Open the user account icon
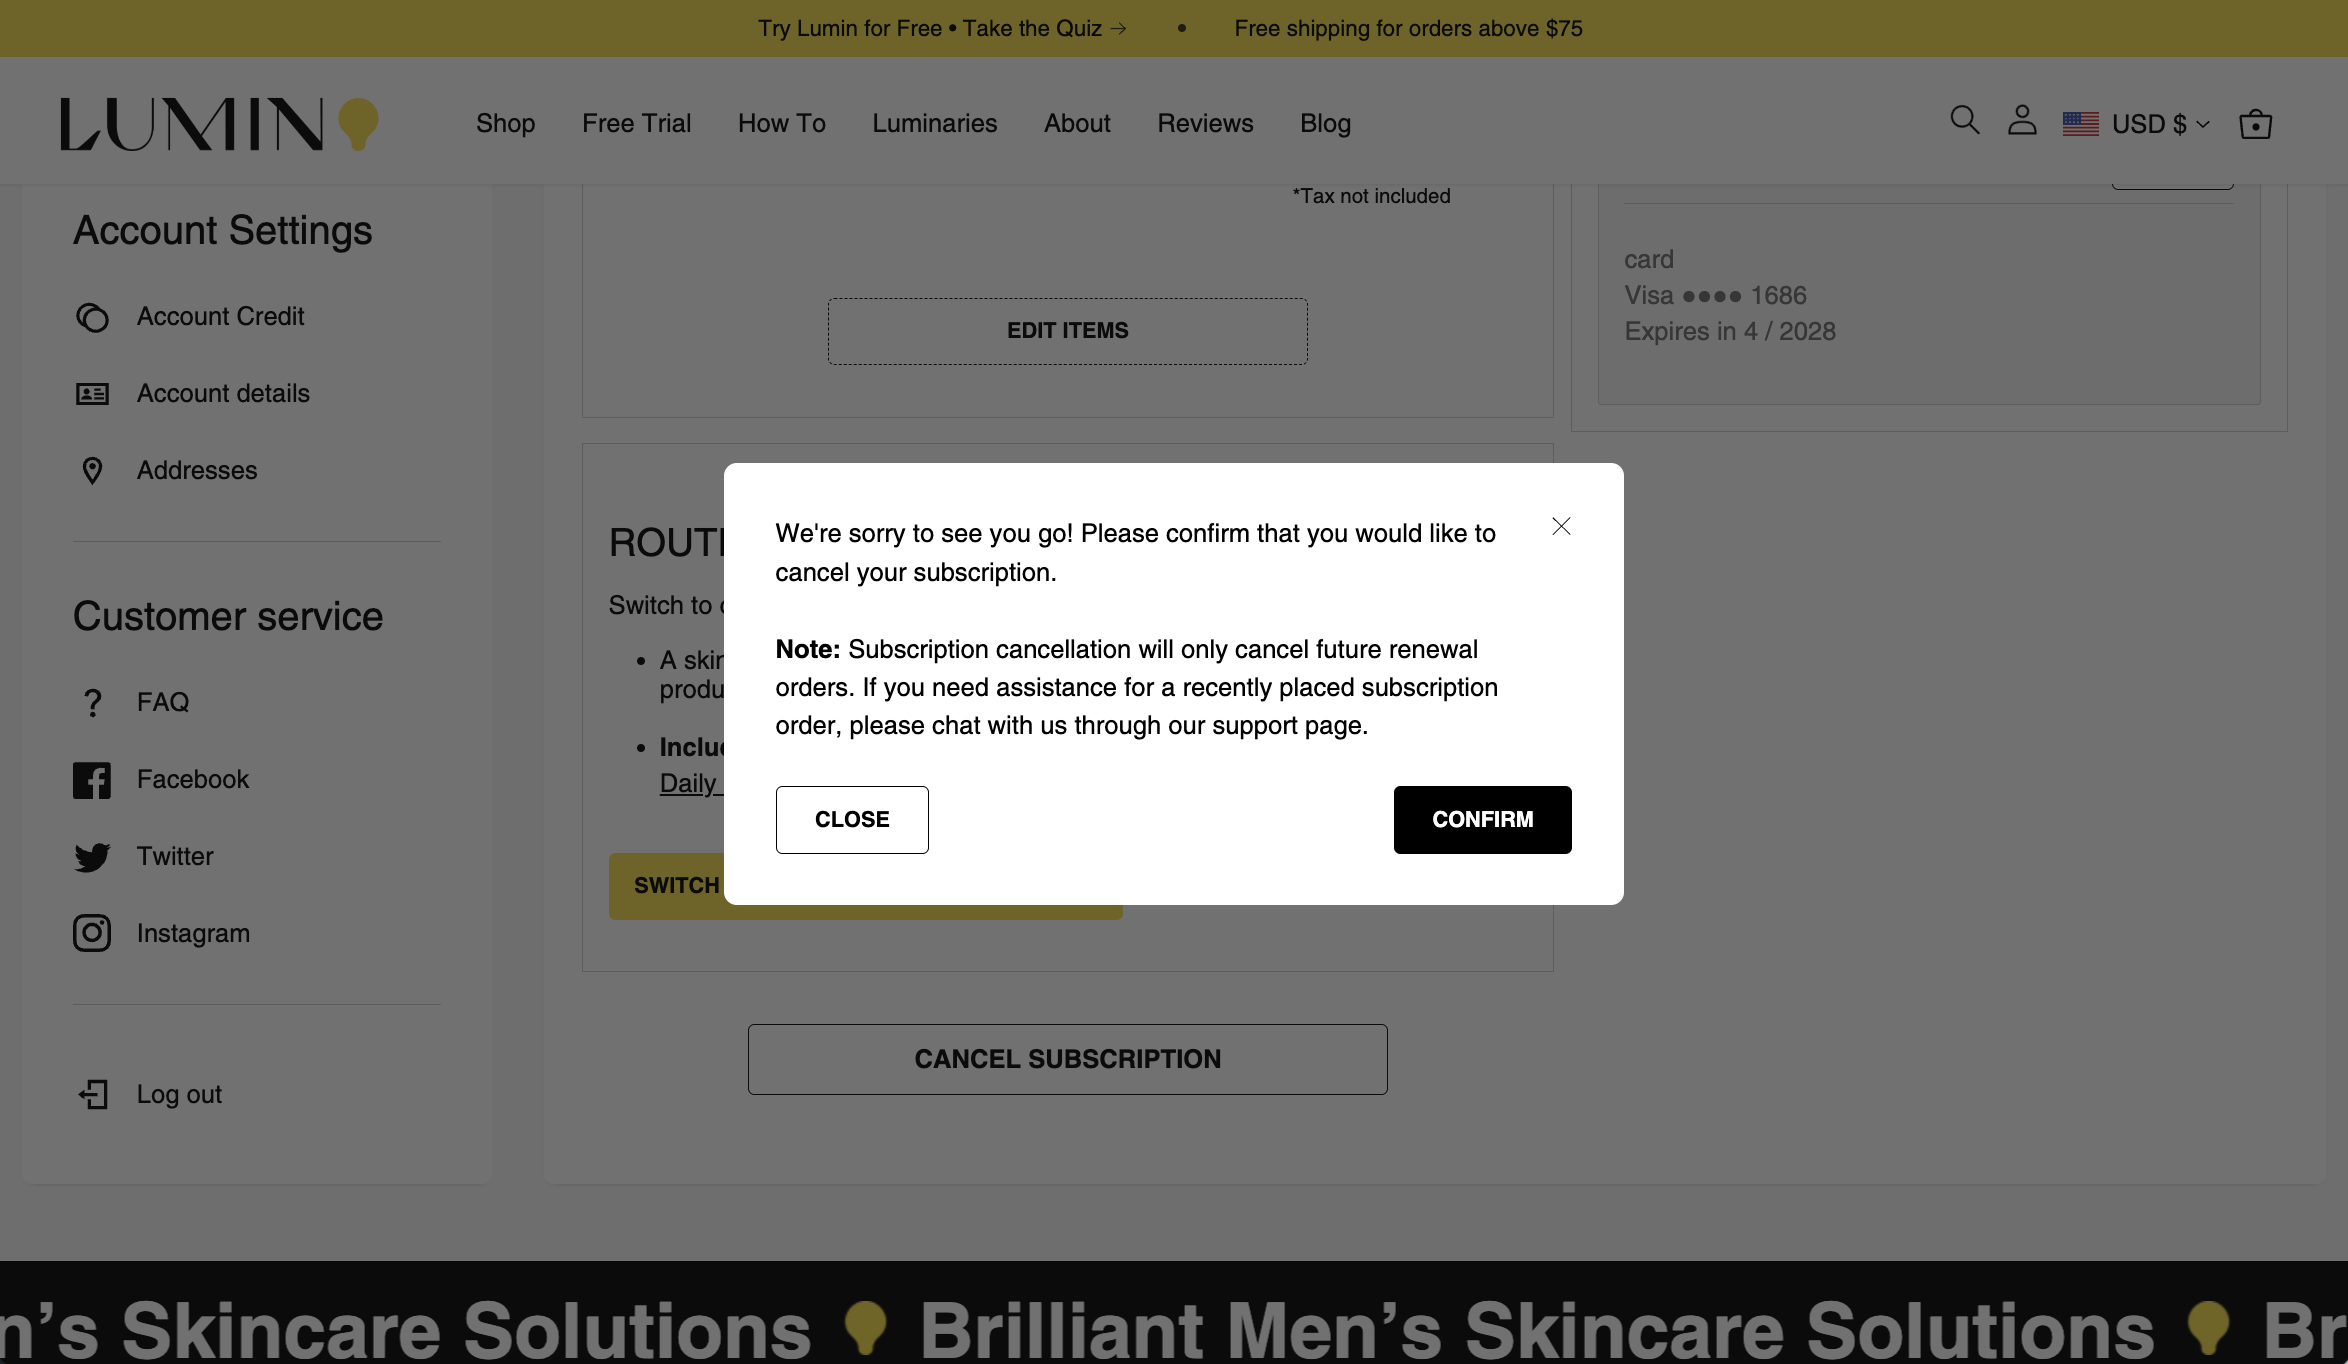The height and width of the screenshot is (1364, 2348). coord(2022,121)
